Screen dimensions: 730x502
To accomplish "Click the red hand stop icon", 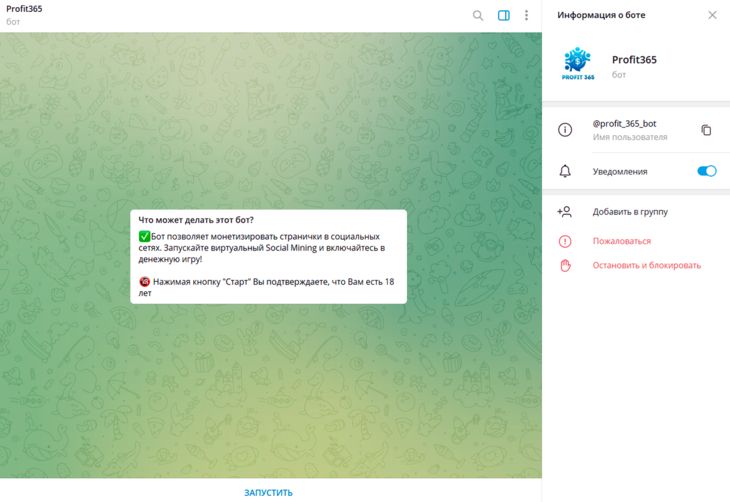I will pos(565,265).
